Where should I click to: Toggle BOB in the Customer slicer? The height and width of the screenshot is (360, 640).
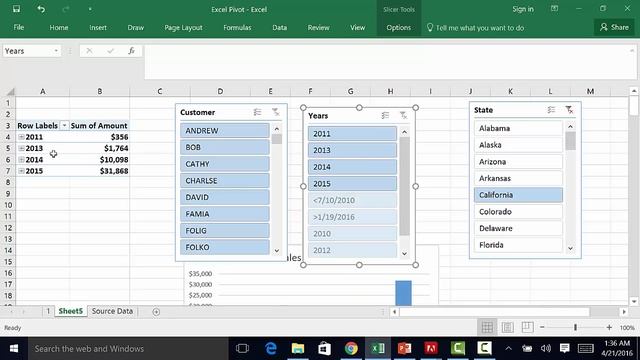click(224, 147)
